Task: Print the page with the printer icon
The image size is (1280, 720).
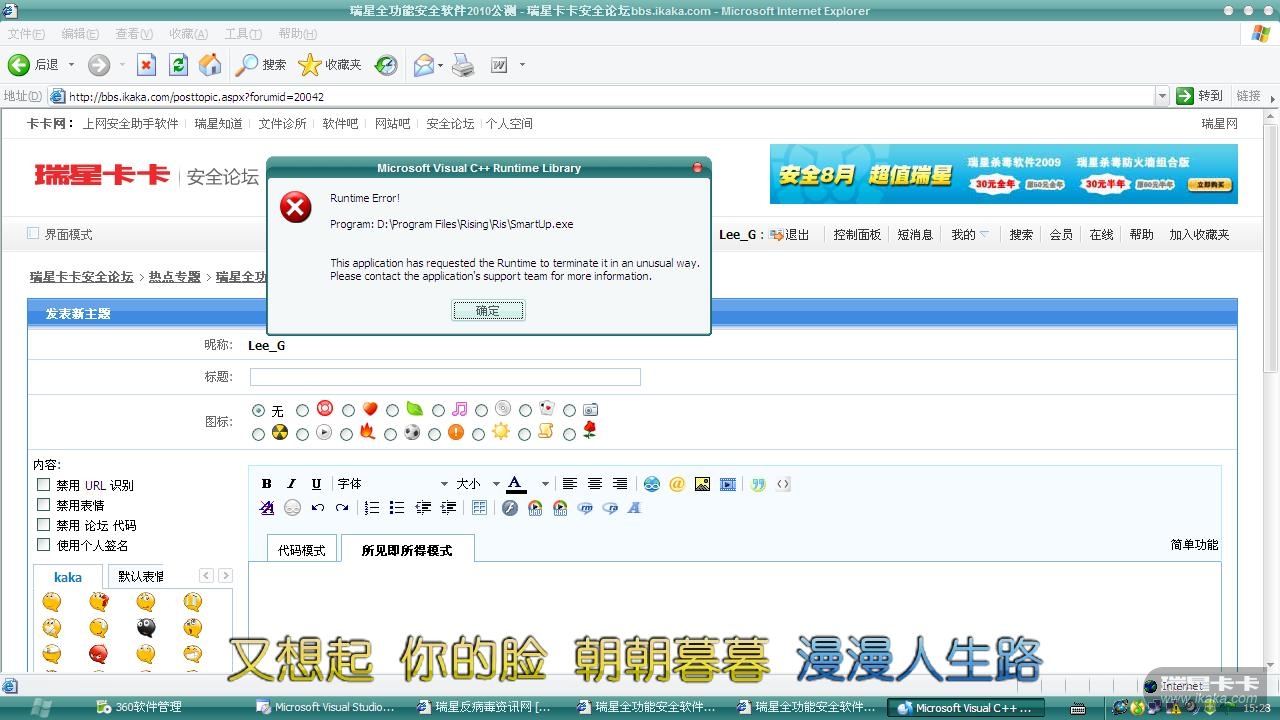Action: [462, 65]
